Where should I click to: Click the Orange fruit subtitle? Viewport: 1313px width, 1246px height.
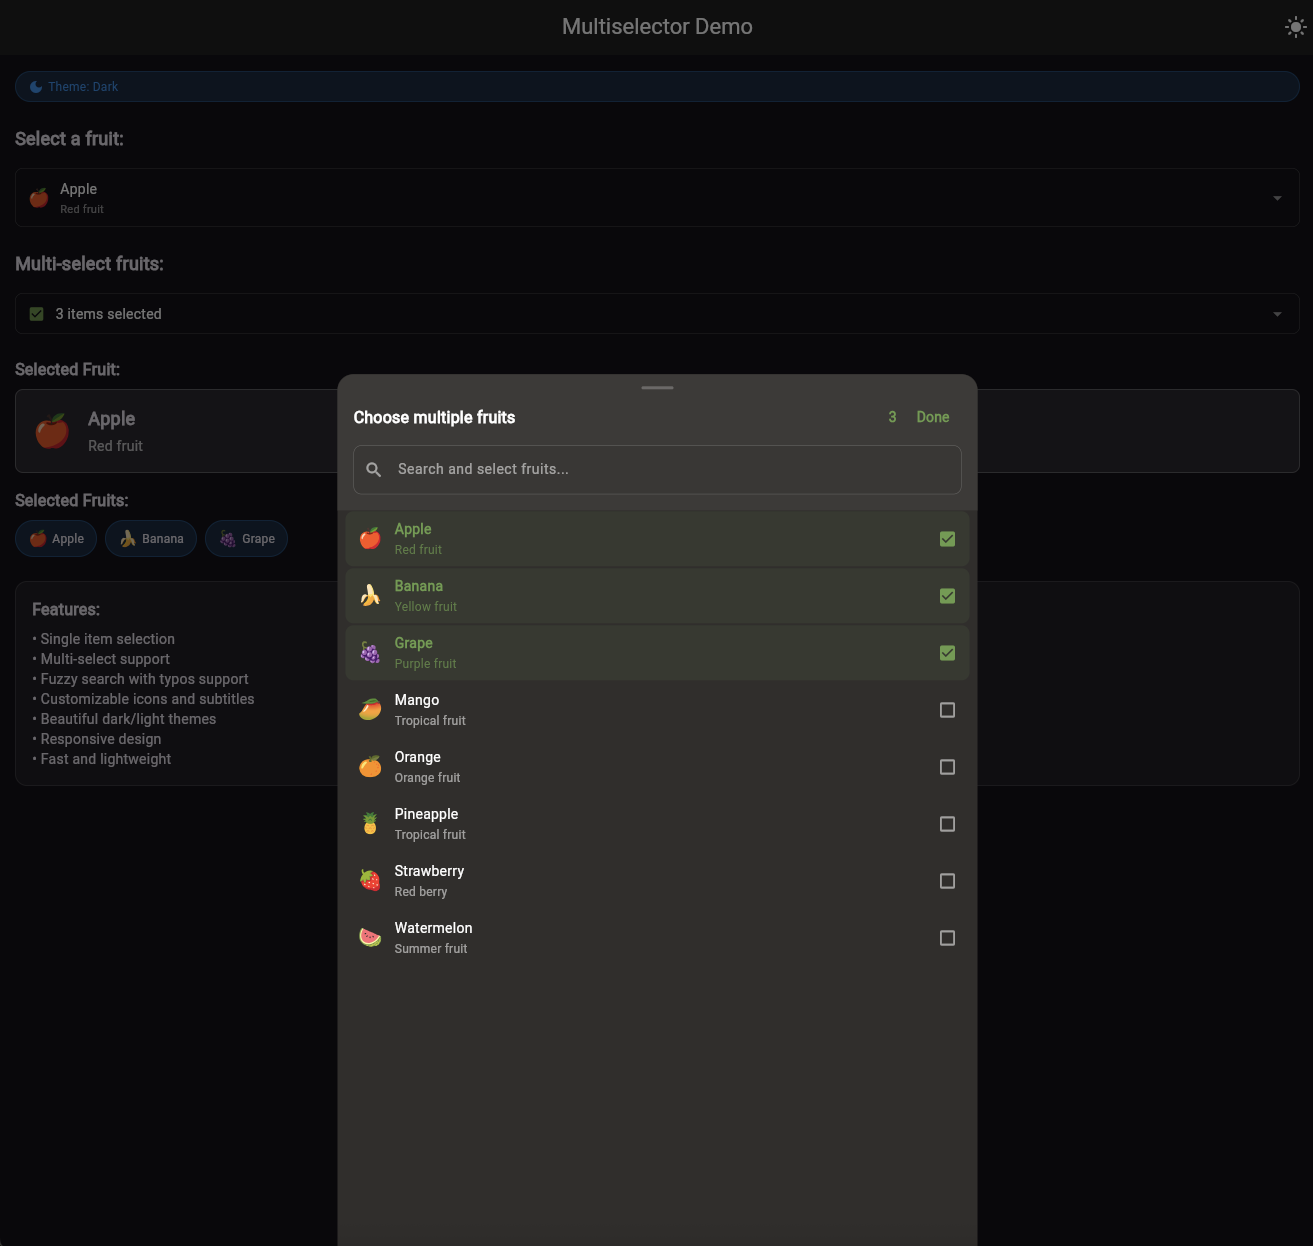[427, 778]
